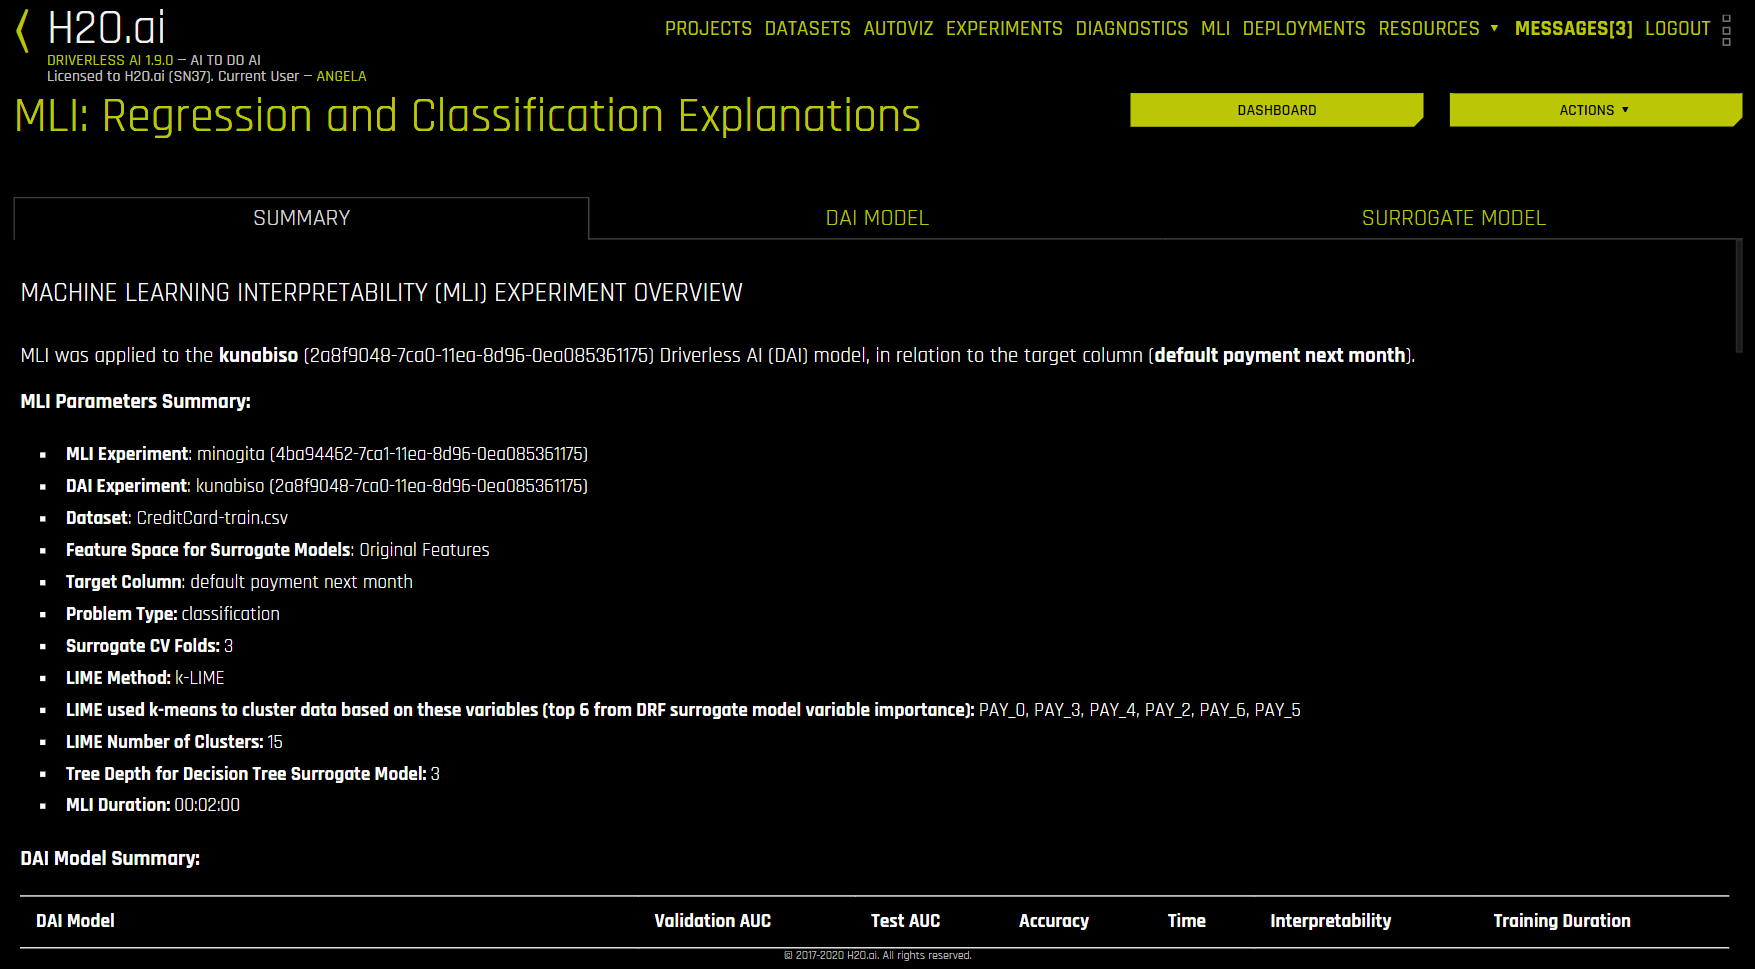Click the H2O.ai logo text

(106, 28)
